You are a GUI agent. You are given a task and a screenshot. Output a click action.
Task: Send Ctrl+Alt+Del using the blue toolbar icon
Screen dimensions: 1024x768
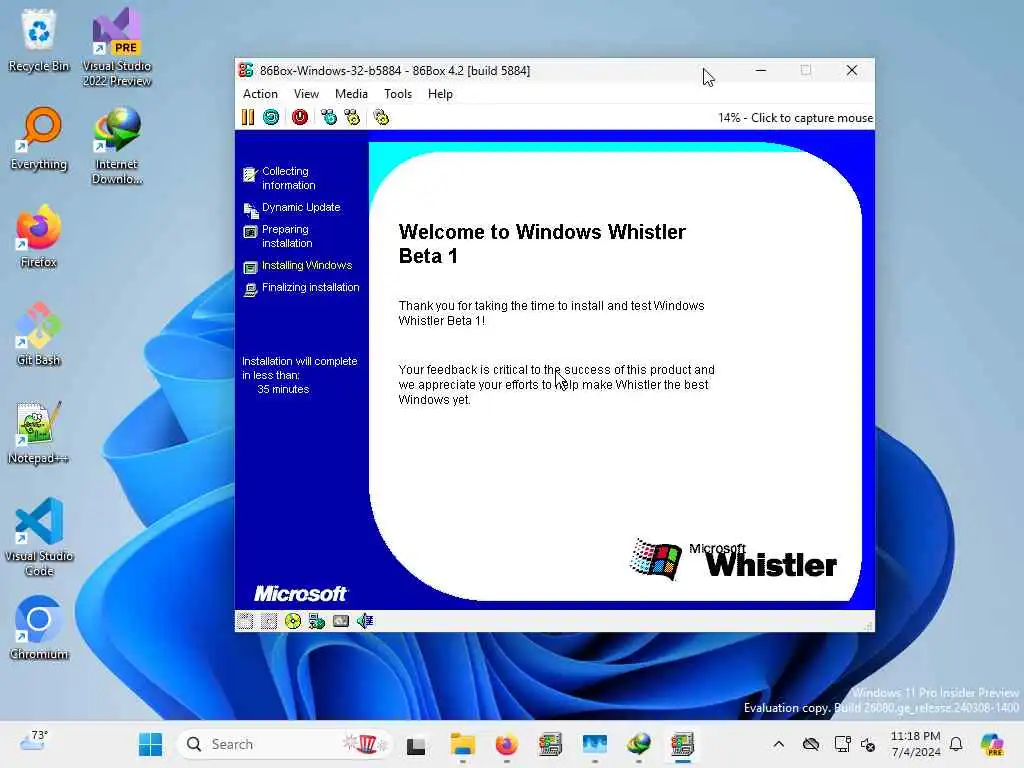pyautogui.click(x=328, y=118)
